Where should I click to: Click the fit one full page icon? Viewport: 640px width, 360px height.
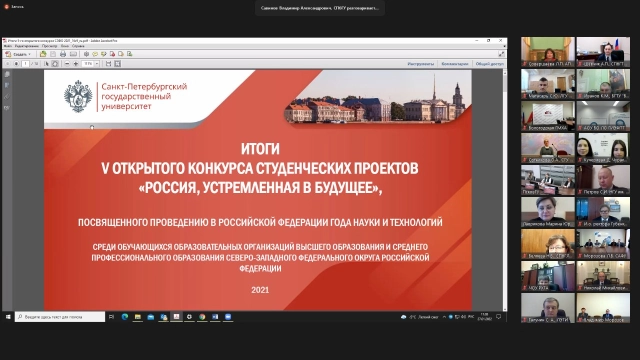118,64
